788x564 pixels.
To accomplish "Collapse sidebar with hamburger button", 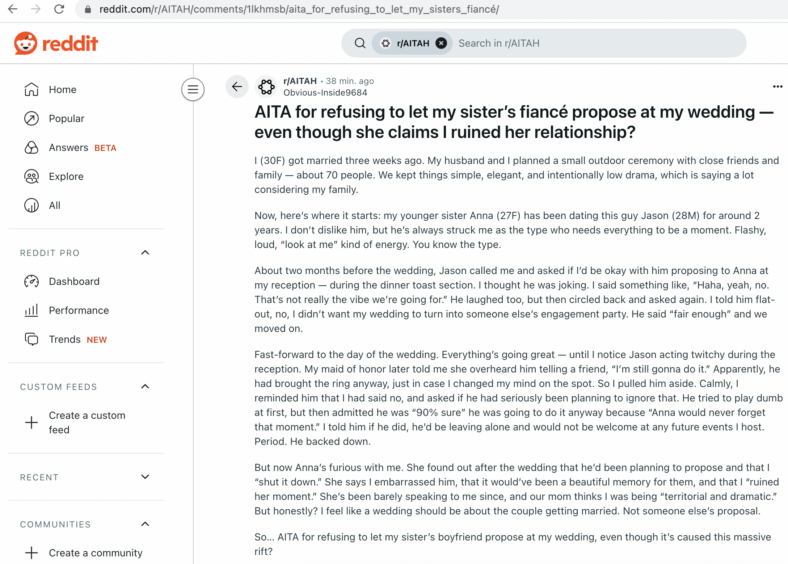I will 192,89.
